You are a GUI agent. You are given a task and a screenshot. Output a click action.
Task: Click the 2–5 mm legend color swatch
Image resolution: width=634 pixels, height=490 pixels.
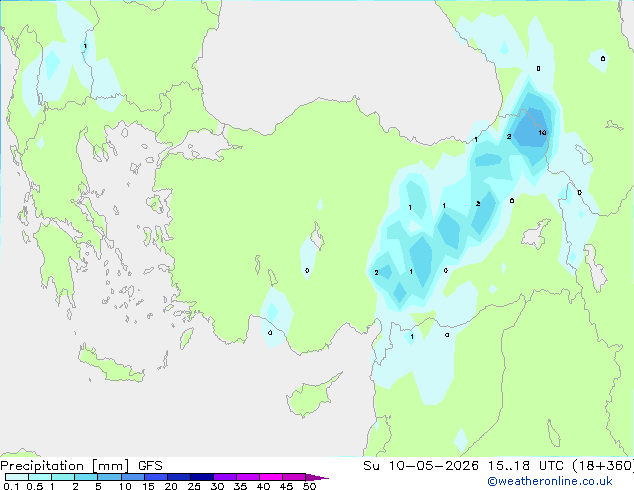86,477
